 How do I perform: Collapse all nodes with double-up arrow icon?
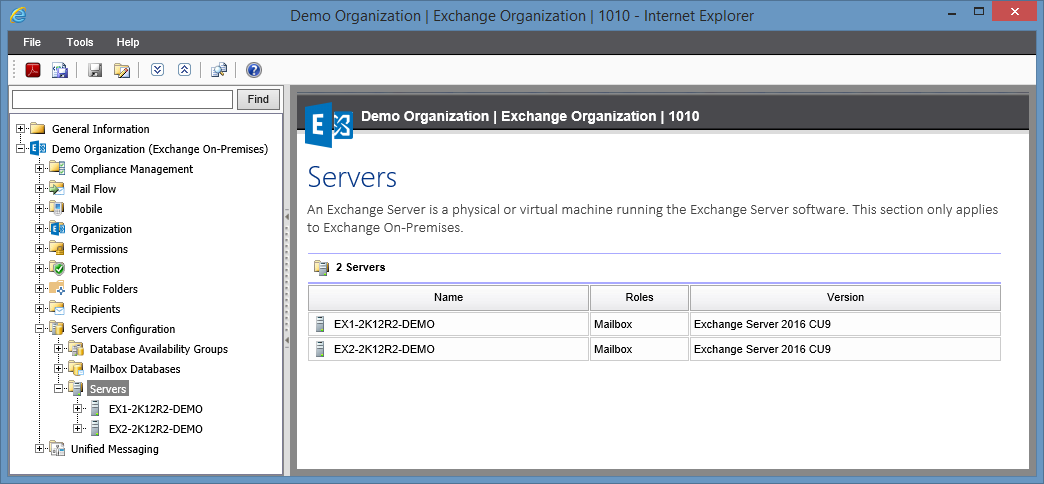(184, 70)
